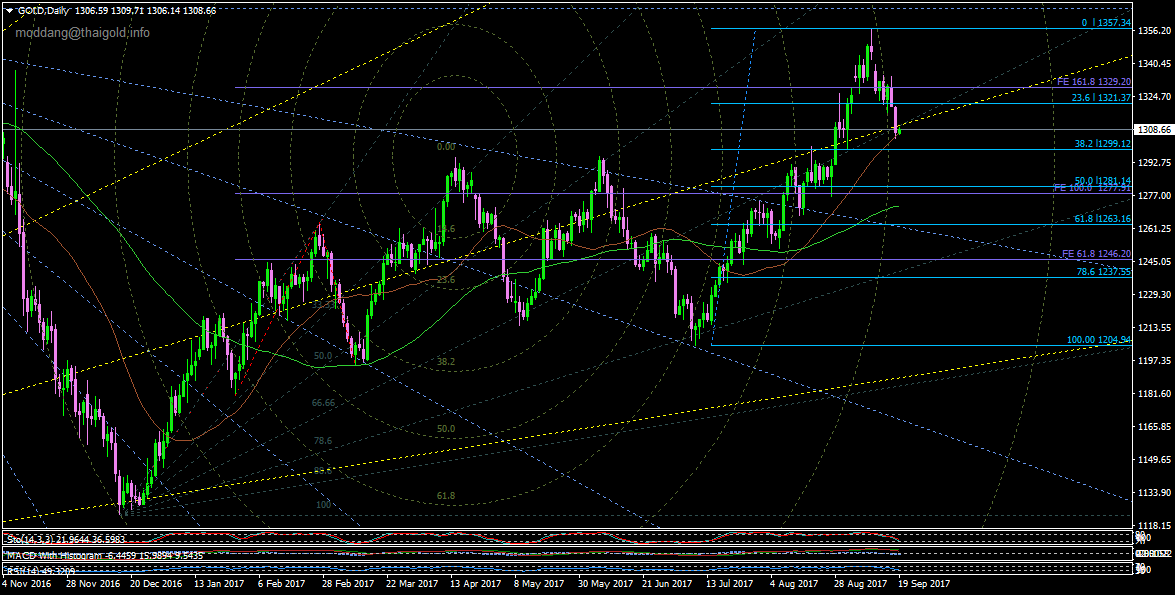This screenshot has height=595, width=1175.
Task: Click the chart menu triangle beside GOLD,Daily
Action: pos(8,11)
